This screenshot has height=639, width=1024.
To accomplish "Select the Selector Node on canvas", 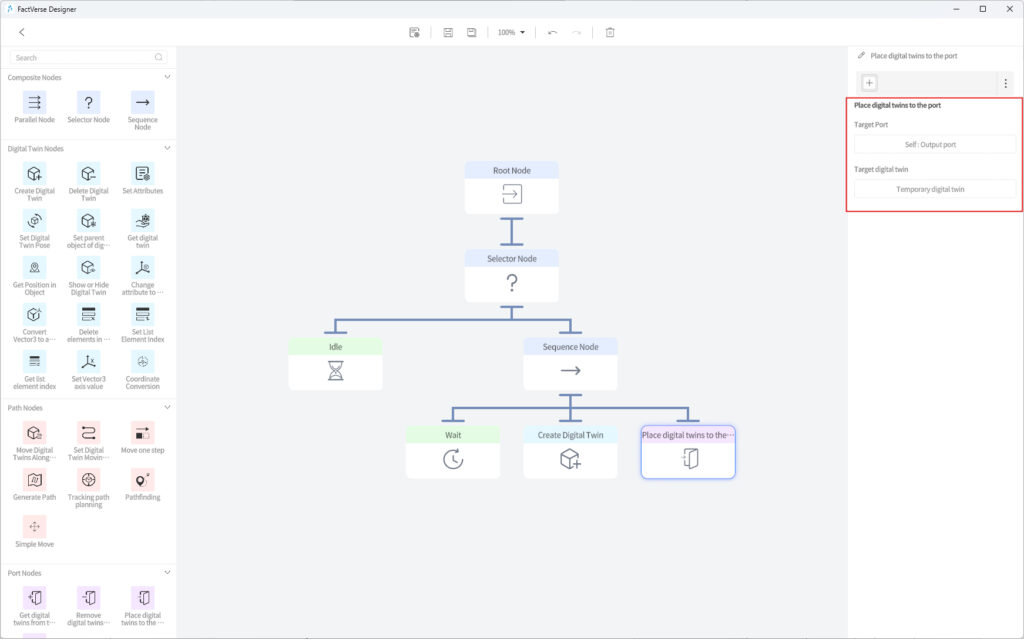I will pos(511,276).
